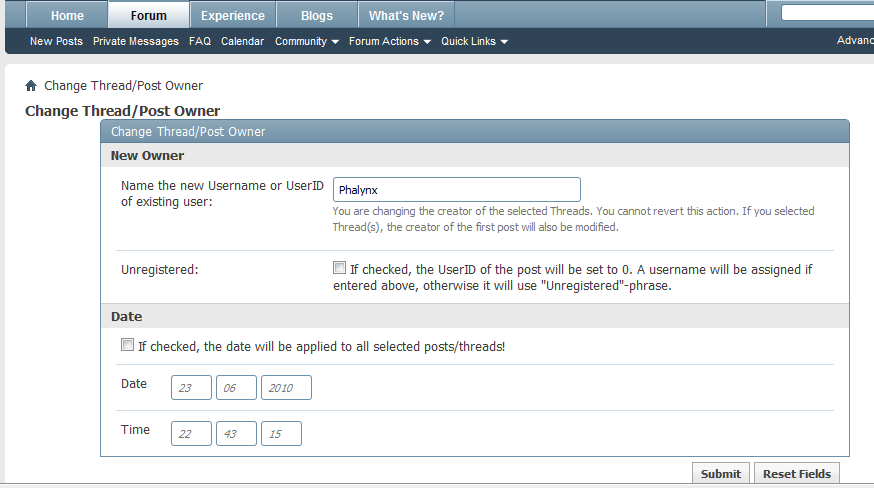The width and height of the screenshot is (874, 488).
Task: Open the Forum Actions dropdown
Action: click(389, 42)
